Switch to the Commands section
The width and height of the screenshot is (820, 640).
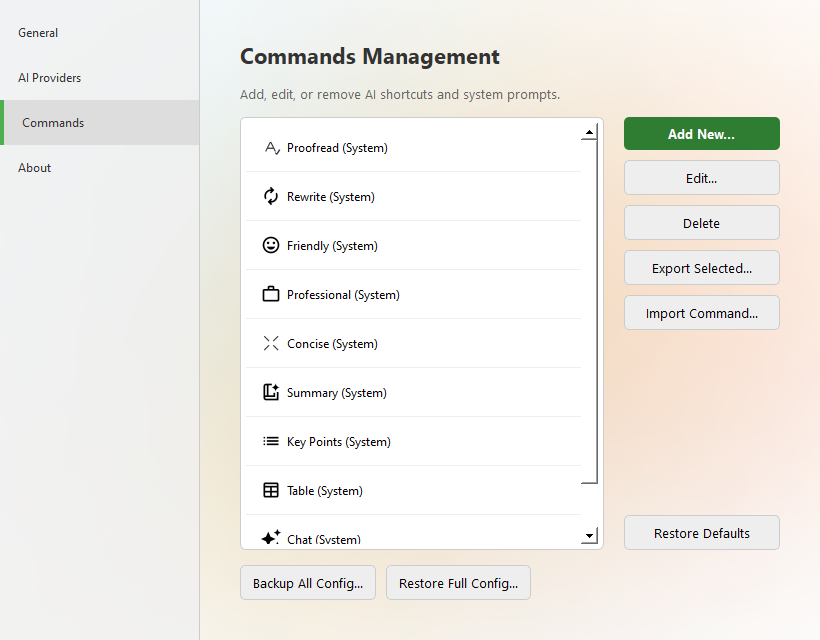[x=99, y=123]
